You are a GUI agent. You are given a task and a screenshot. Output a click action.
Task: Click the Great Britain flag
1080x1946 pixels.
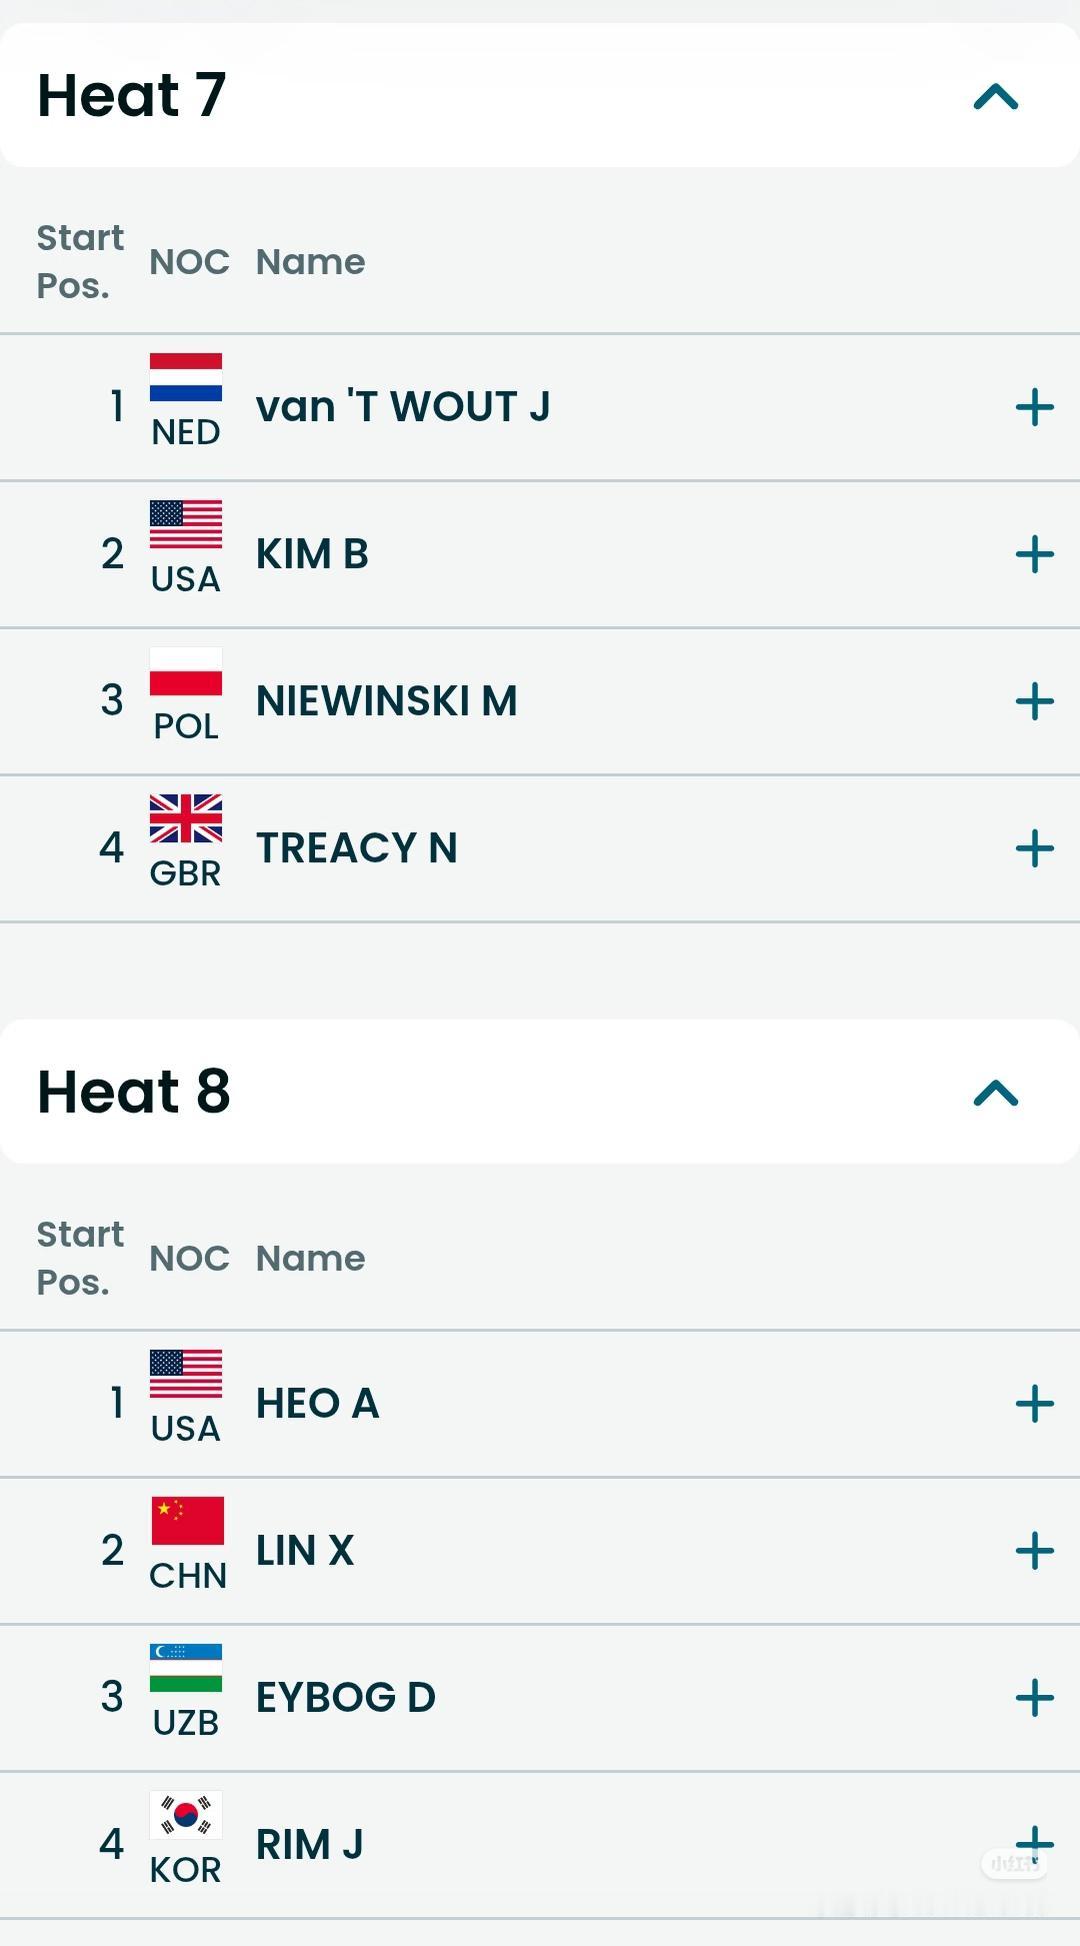(186, 818)
